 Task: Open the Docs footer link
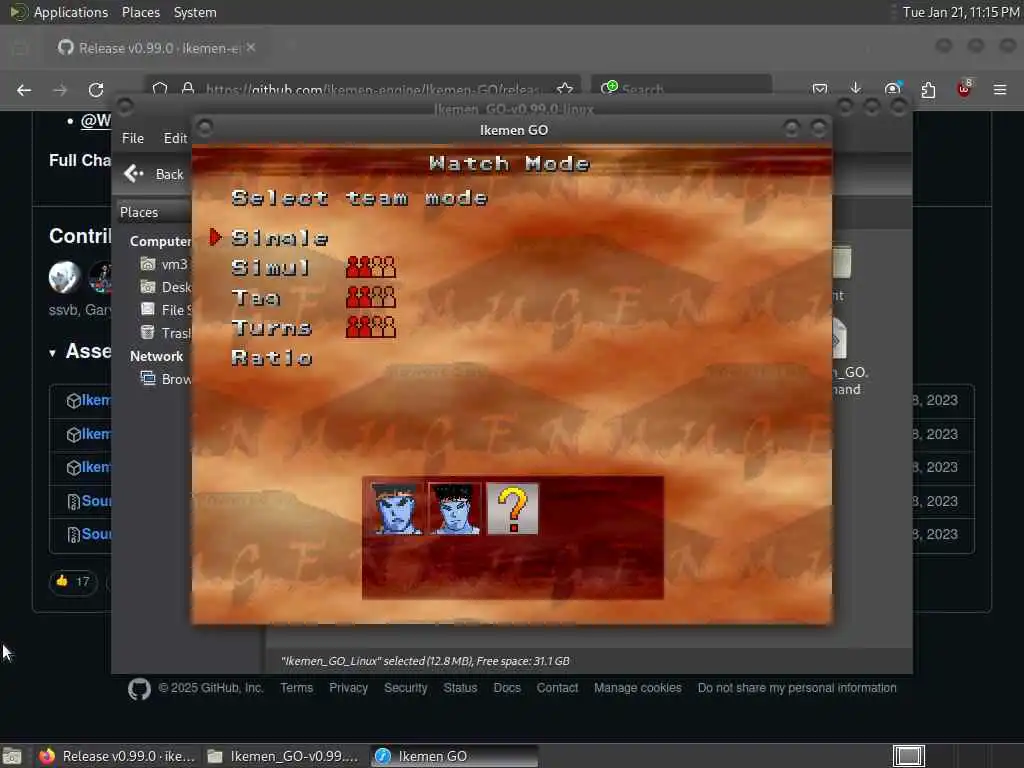tap(507, 688)
